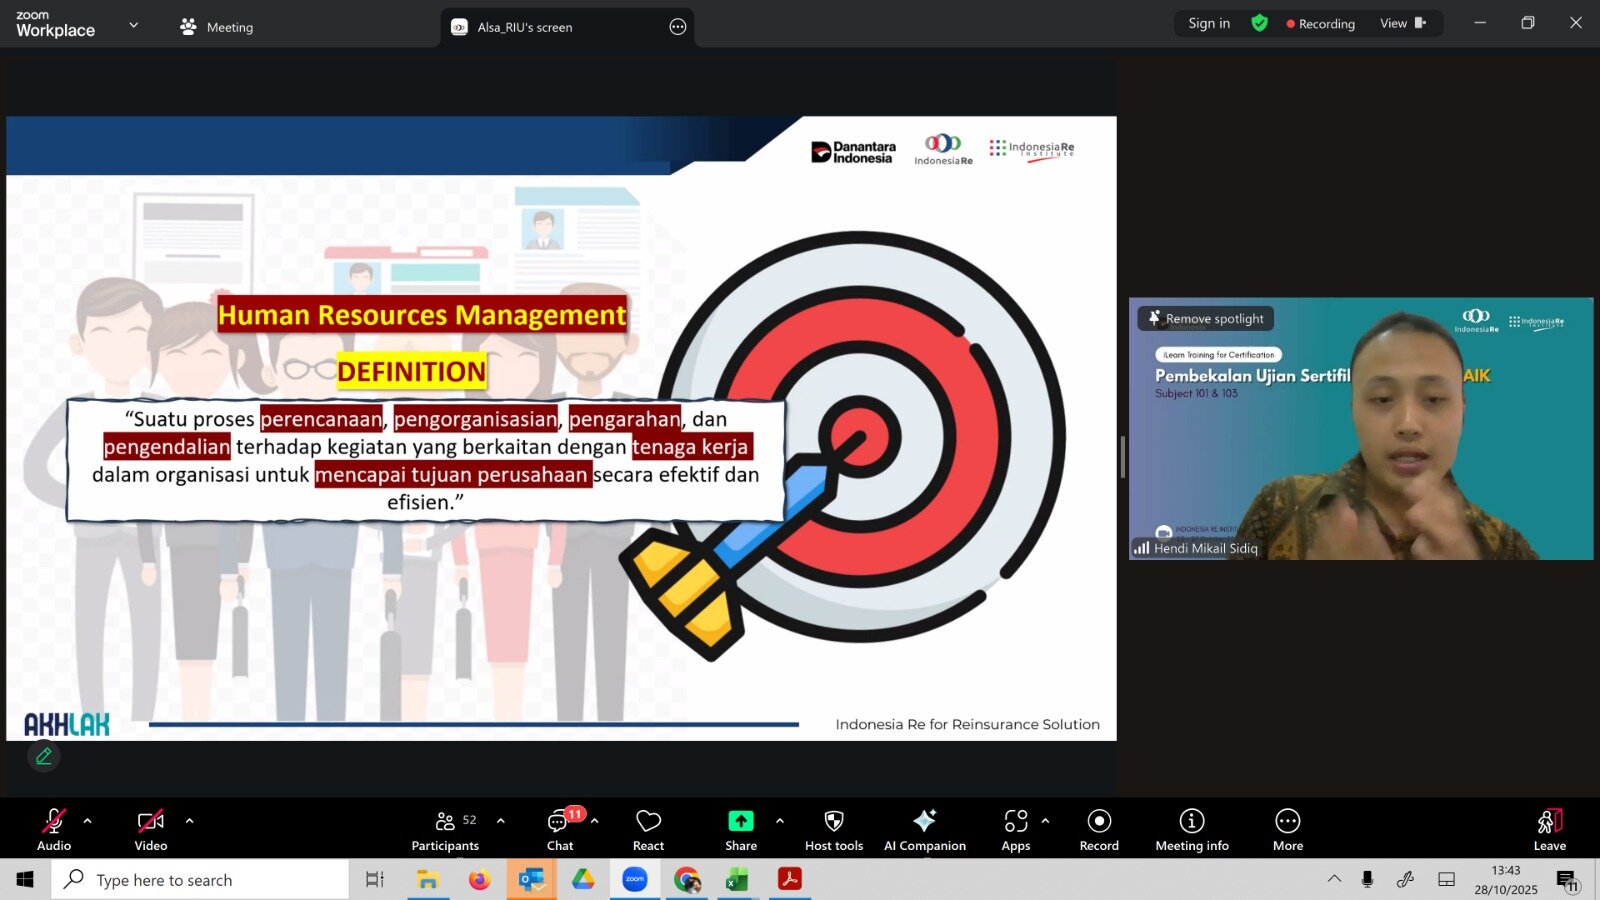Click Remove spotlight on video

1206,319
